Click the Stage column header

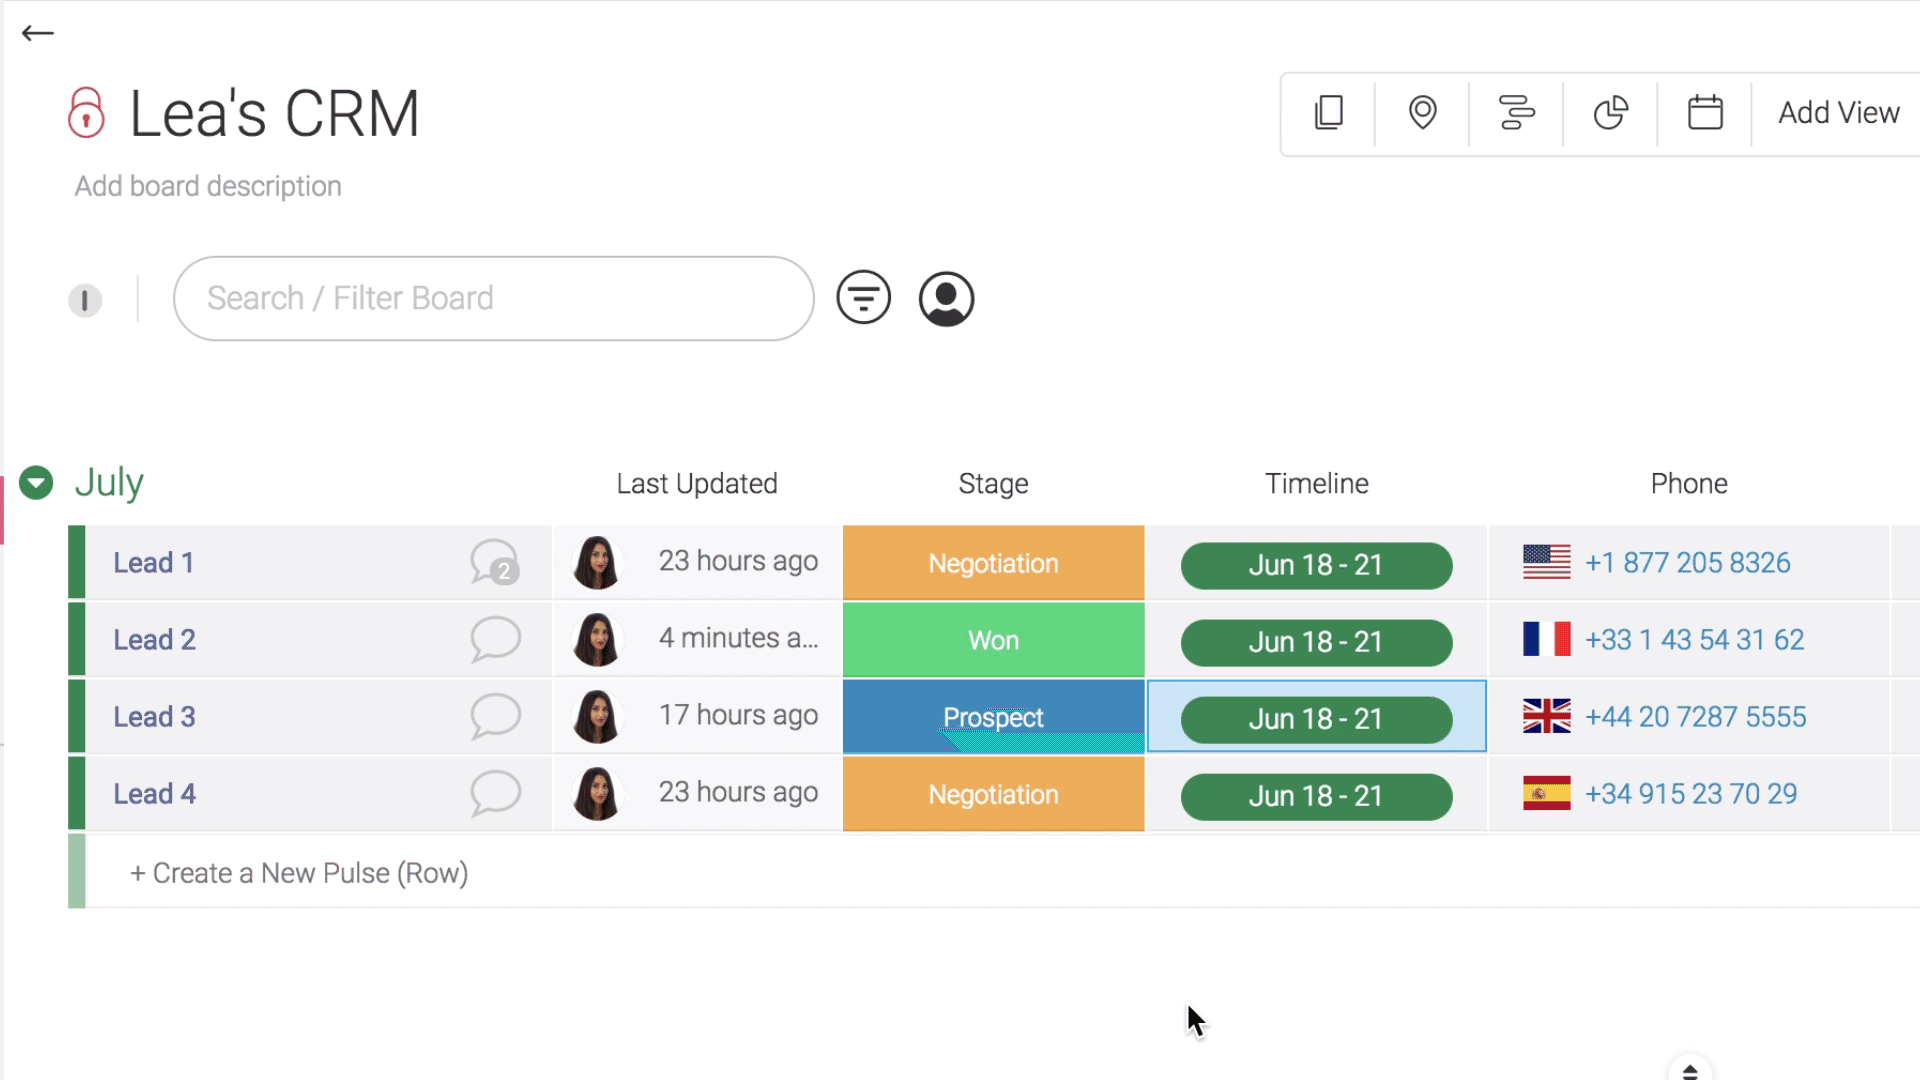pyautogui.click(x=993, y=484)
